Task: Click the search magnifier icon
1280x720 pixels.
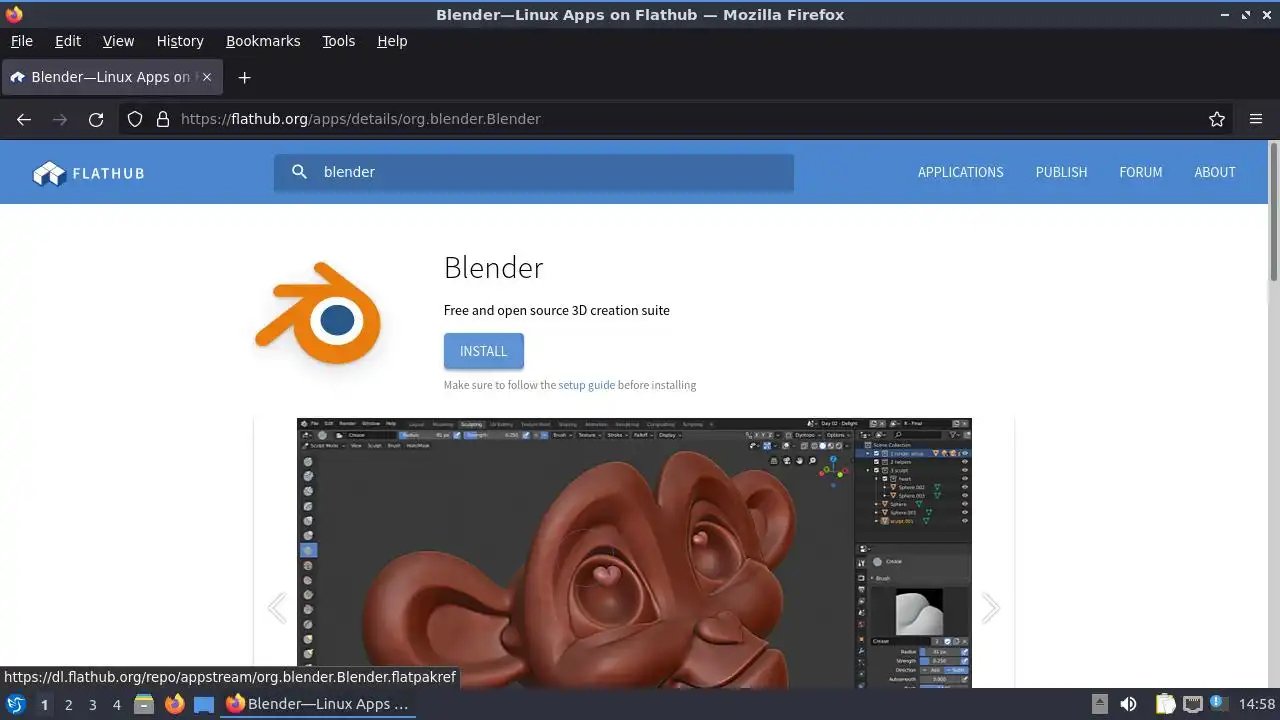Action: (299, 172)
